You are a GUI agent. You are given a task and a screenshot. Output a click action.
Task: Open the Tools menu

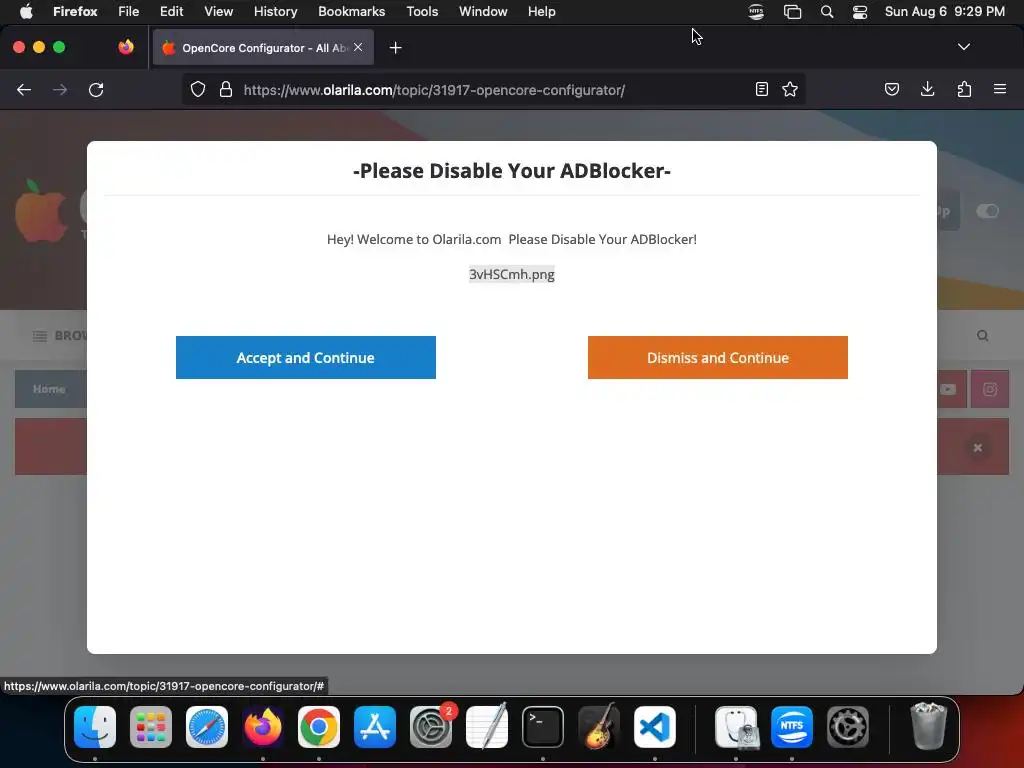[422, 11]
